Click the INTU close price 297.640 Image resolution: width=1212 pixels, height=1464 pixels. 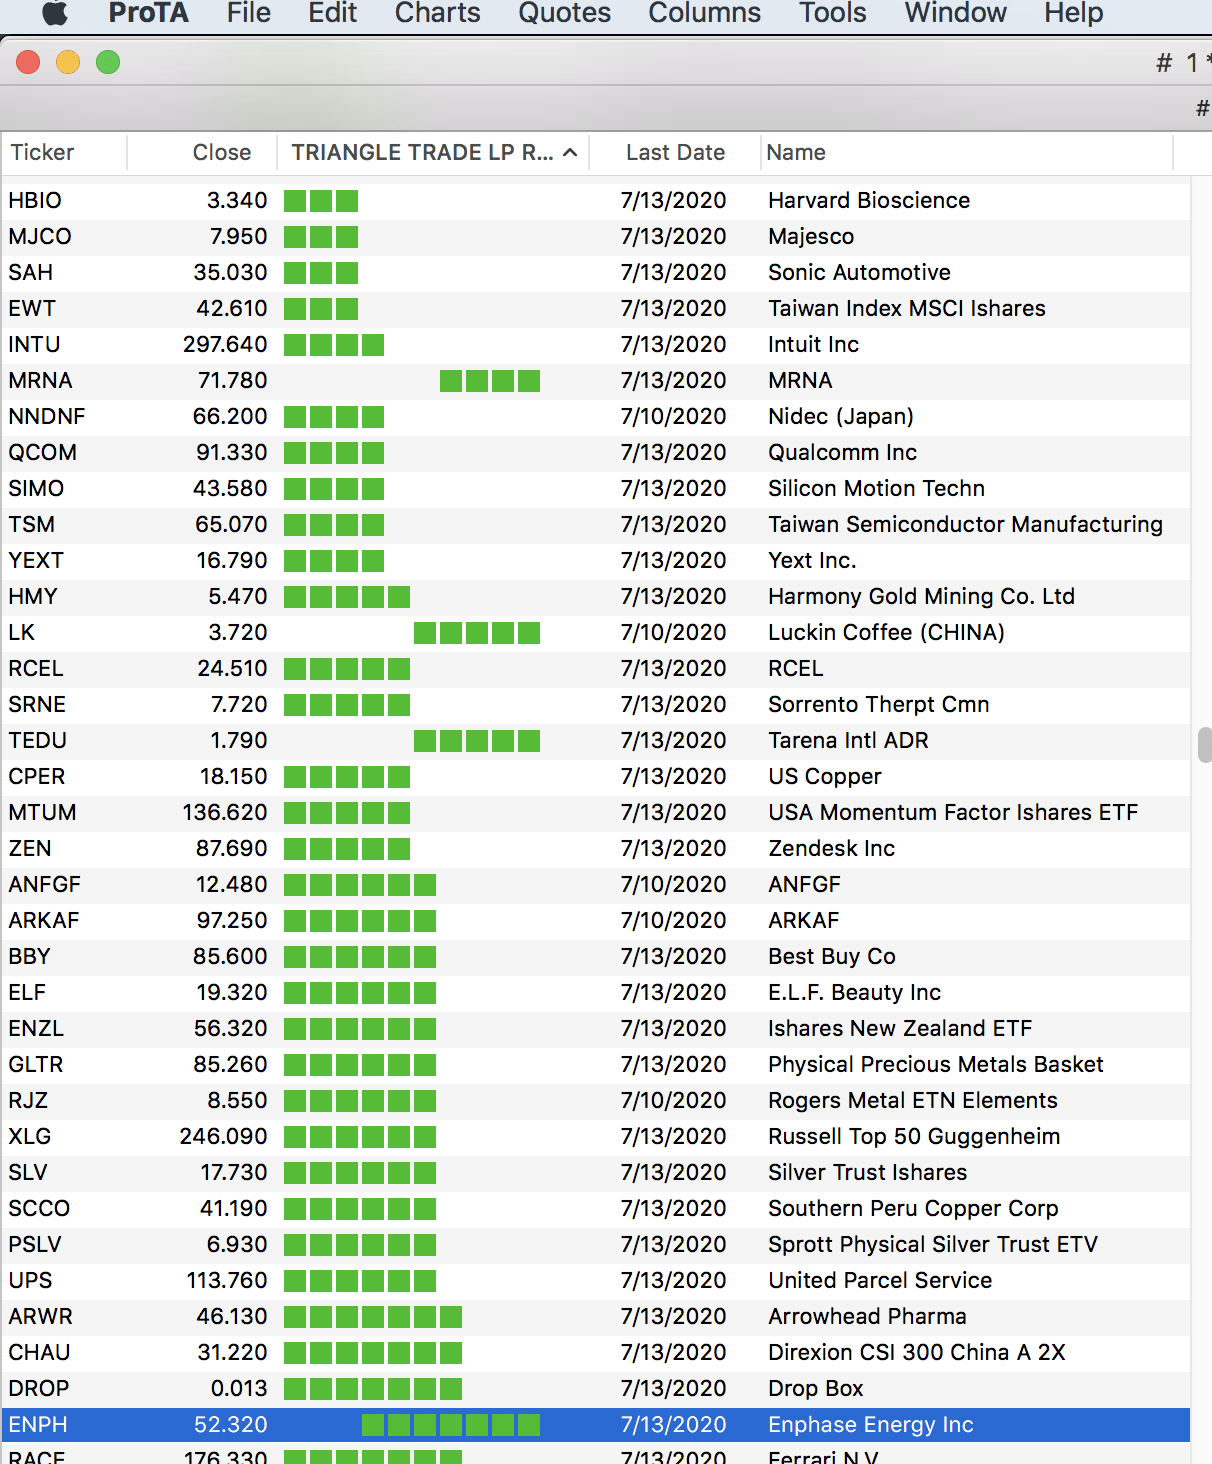tap(225, 344)
